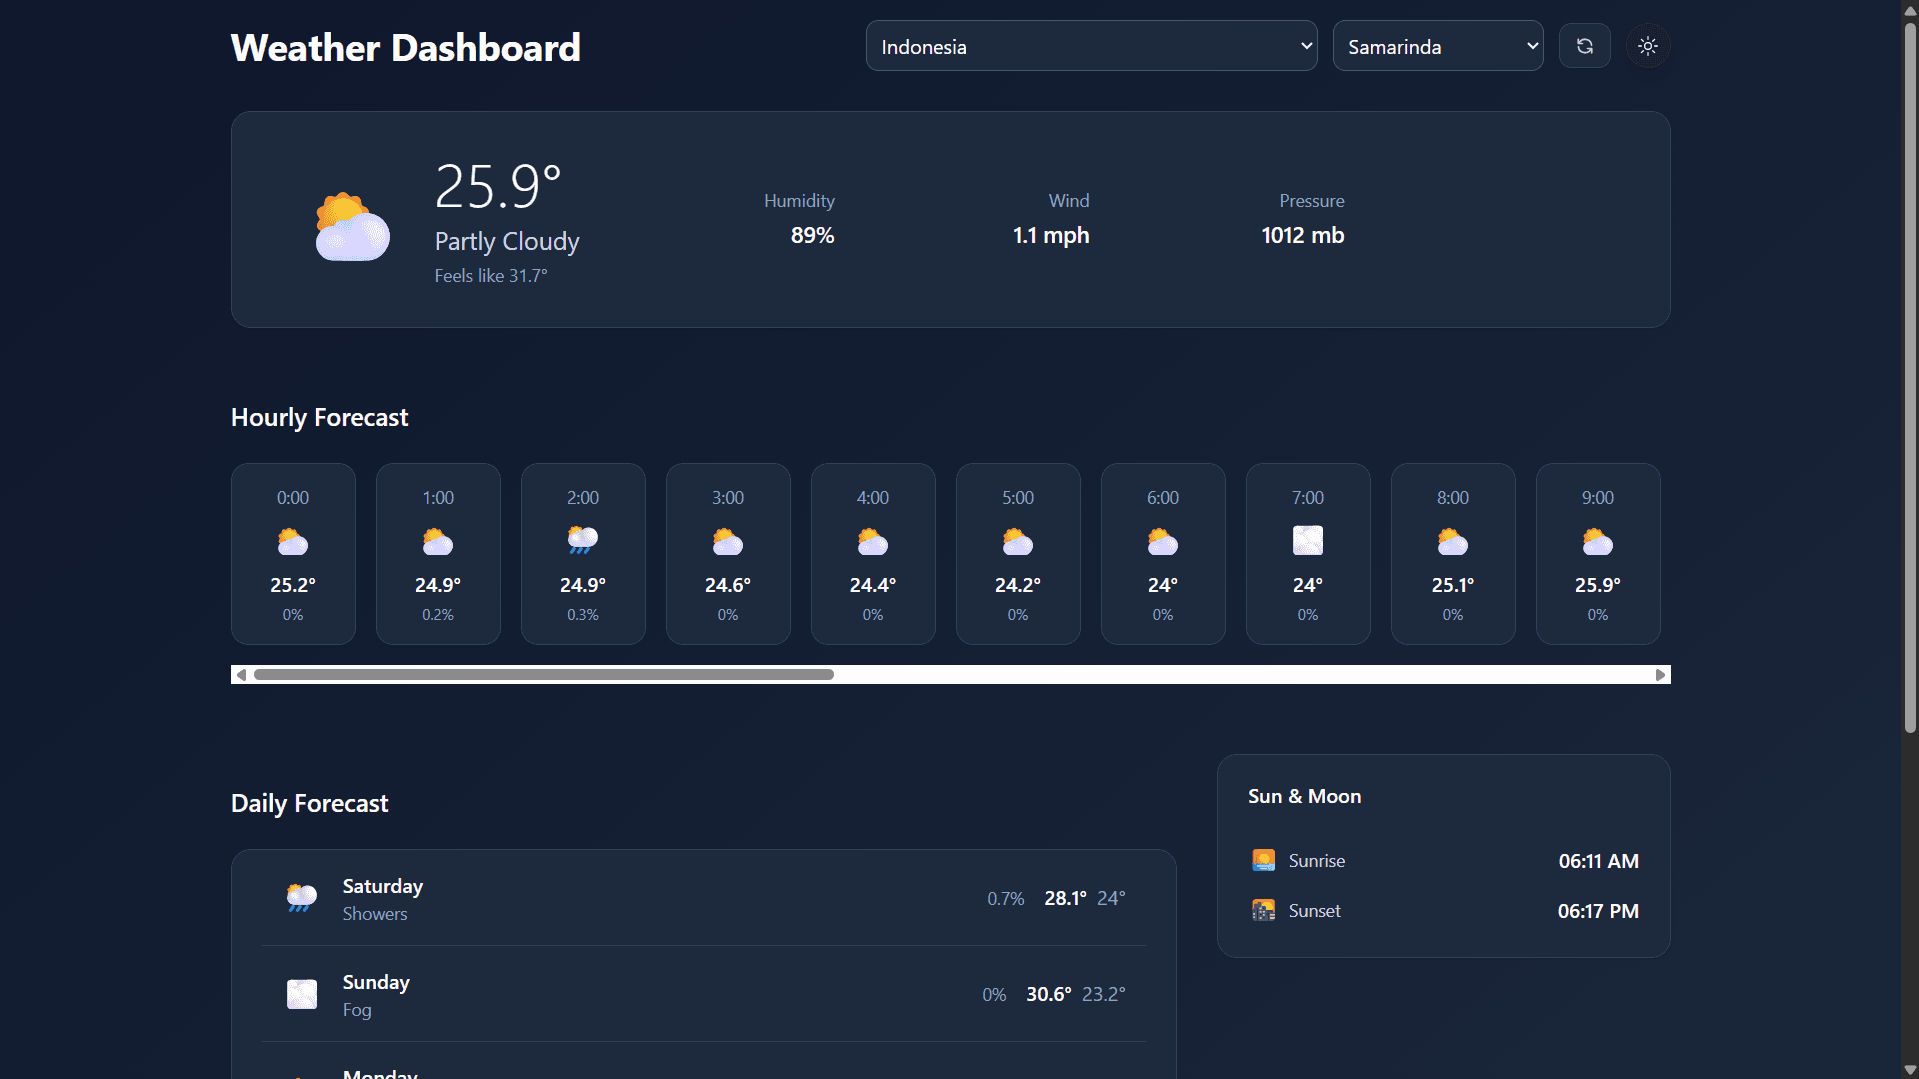Click the 8:00 hourly weather icon

(1453, 541)
